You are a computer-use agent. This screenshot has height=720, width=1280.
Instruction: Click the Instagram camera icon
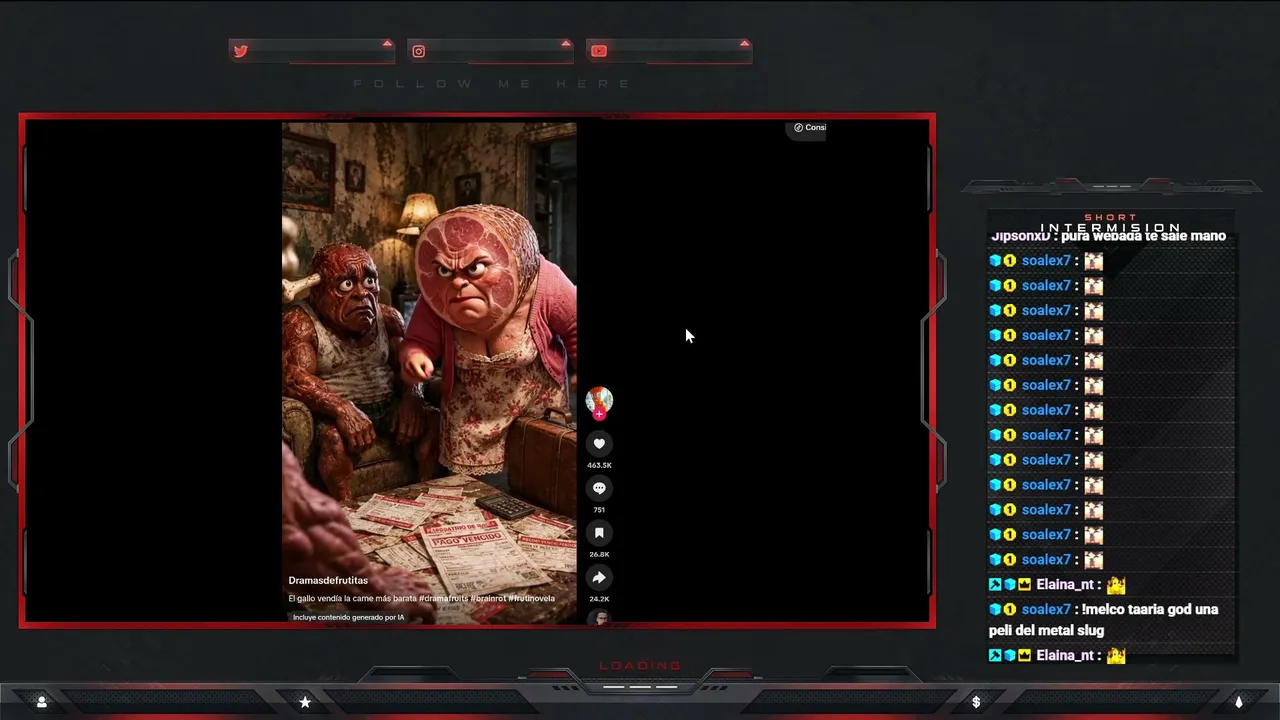click(x=419, y=51)
